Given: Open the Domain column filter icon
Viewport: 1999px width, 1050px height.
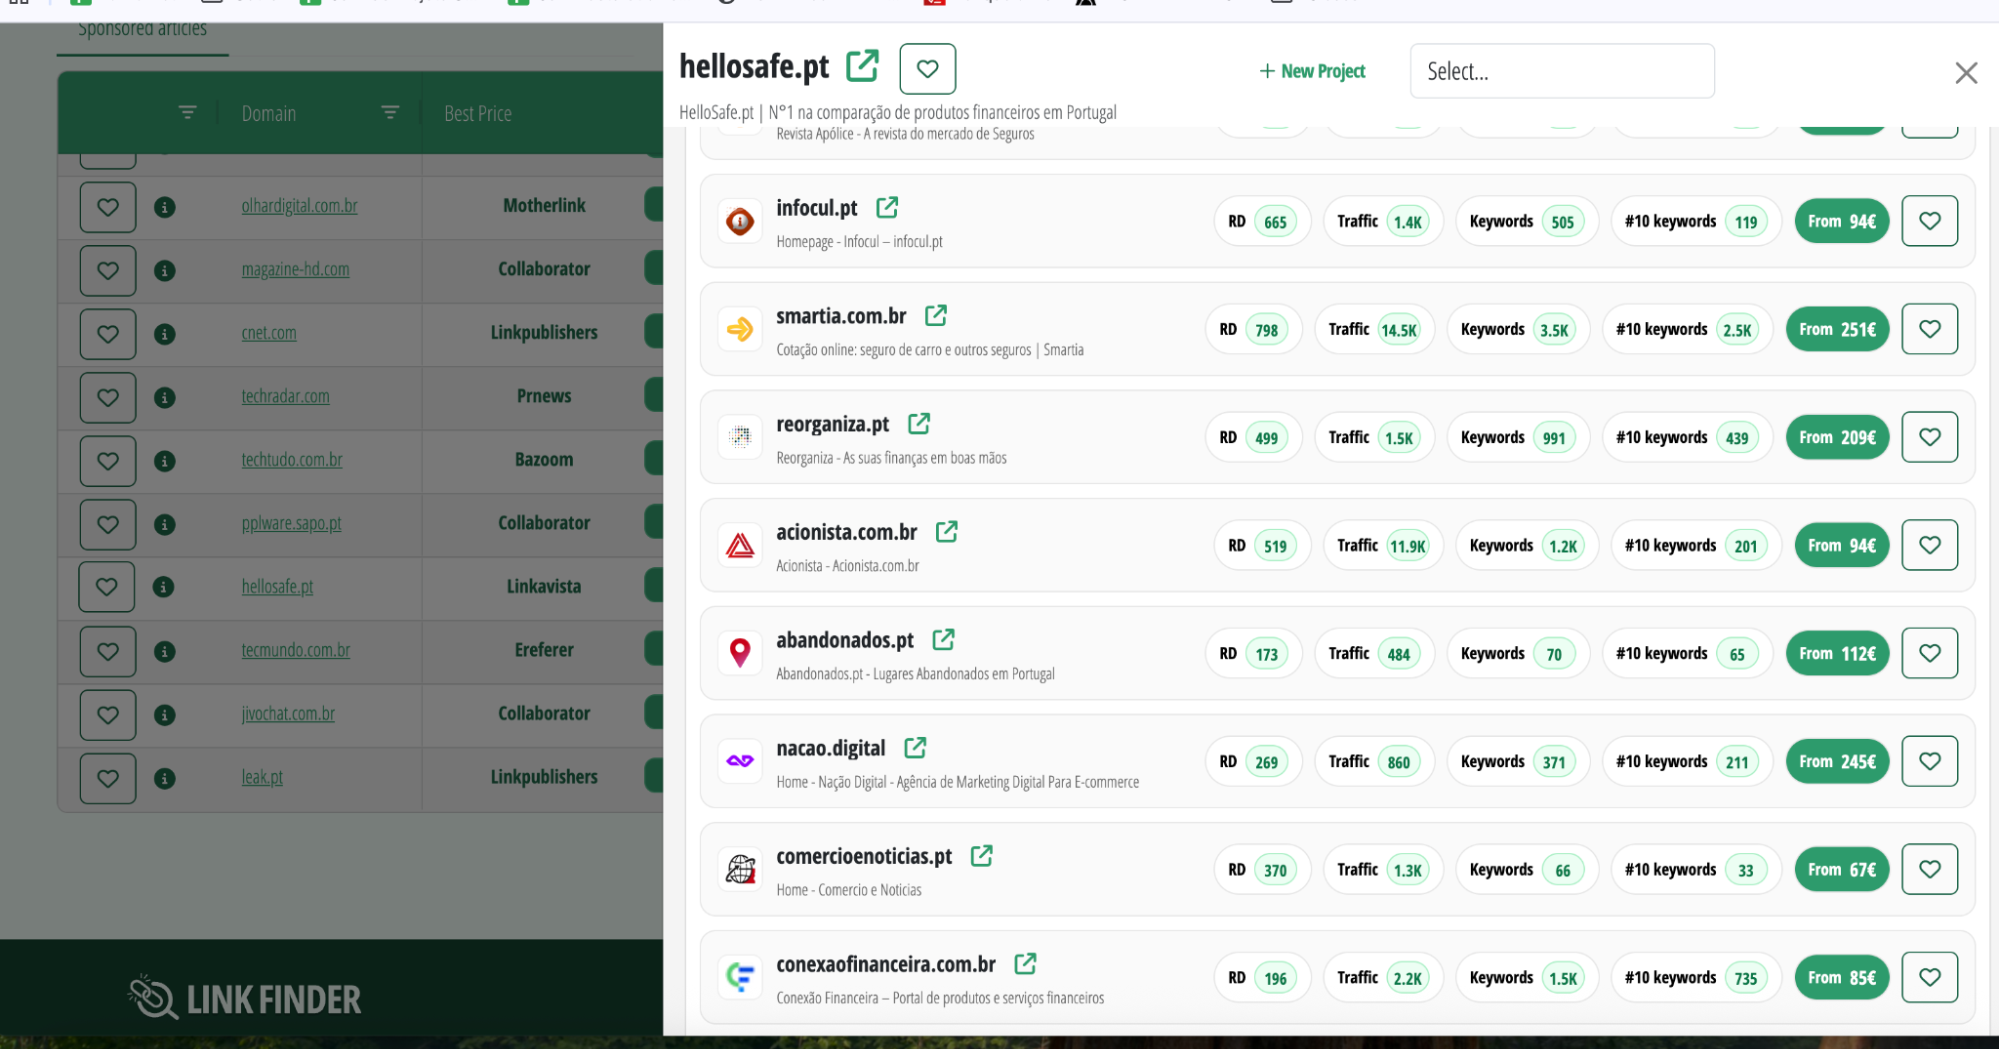Looking at the screenshot, I should coord(390,112).
